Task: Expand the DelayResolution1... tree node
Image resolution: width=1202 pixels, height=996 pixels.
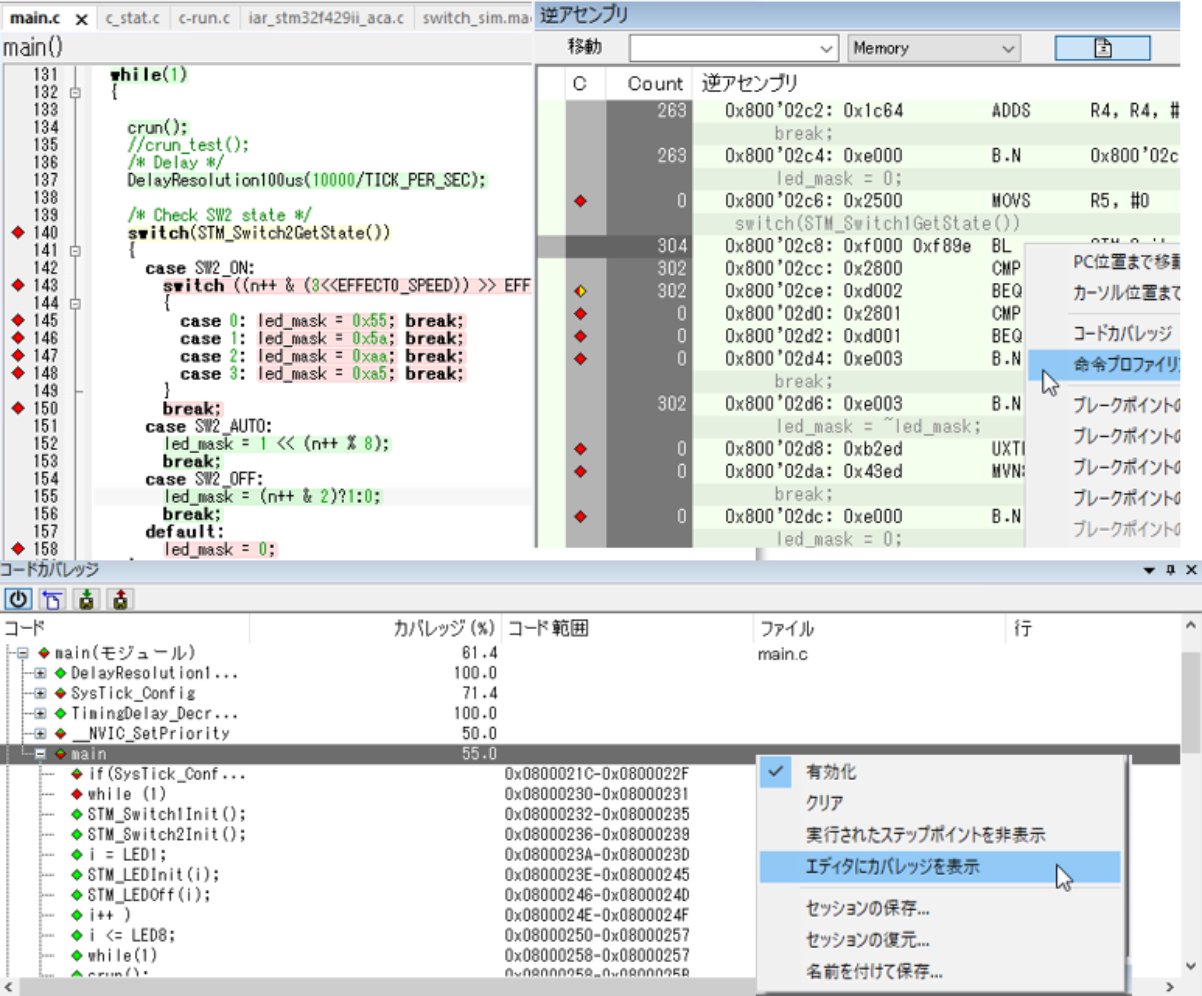Action: (x=40, y=673)
